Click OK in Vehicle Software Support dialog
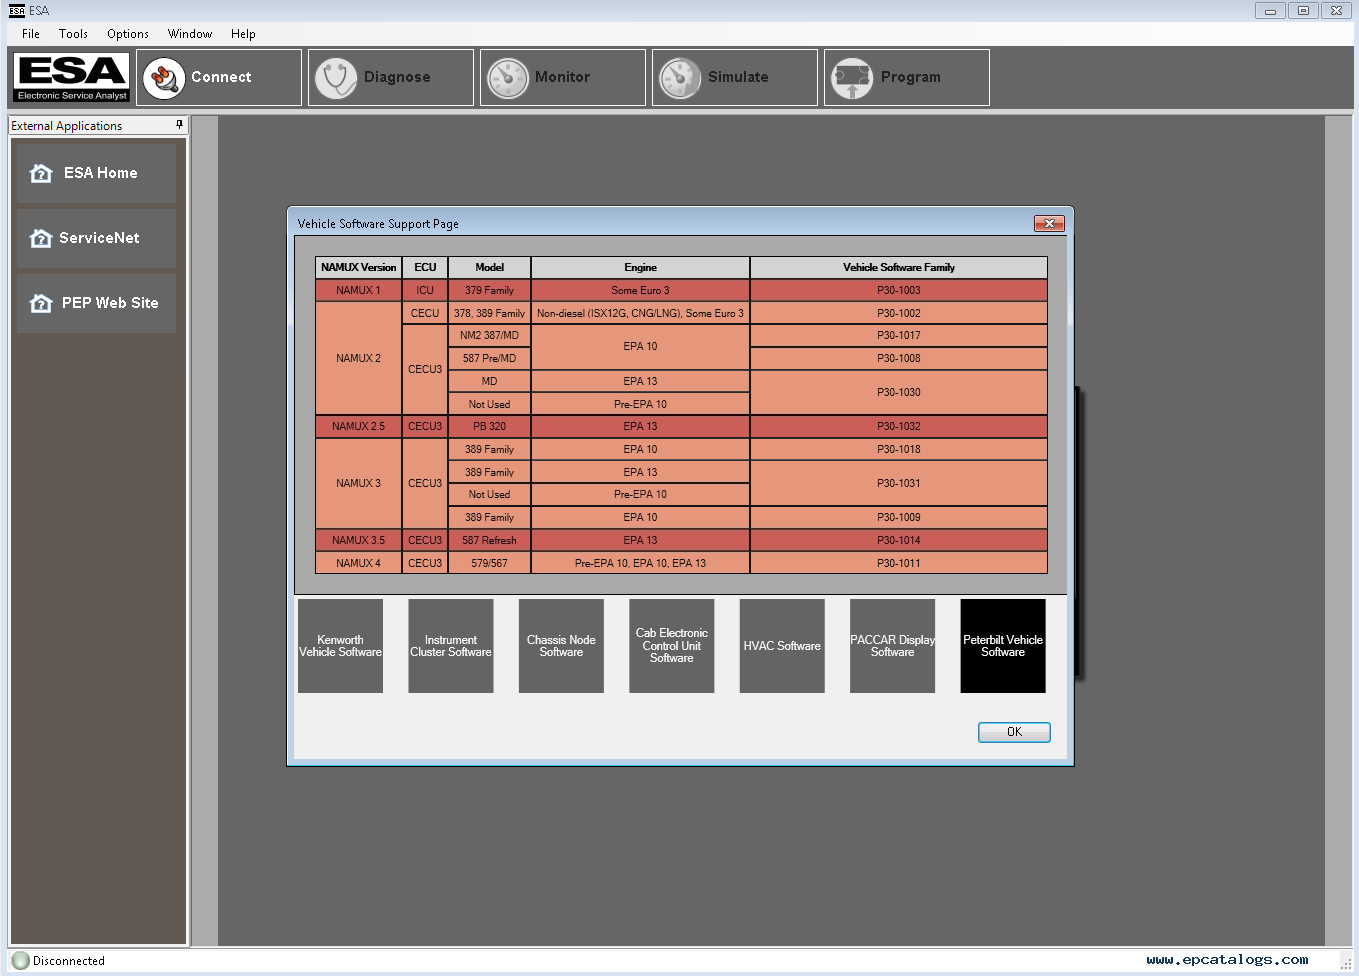 [1014, 732]
